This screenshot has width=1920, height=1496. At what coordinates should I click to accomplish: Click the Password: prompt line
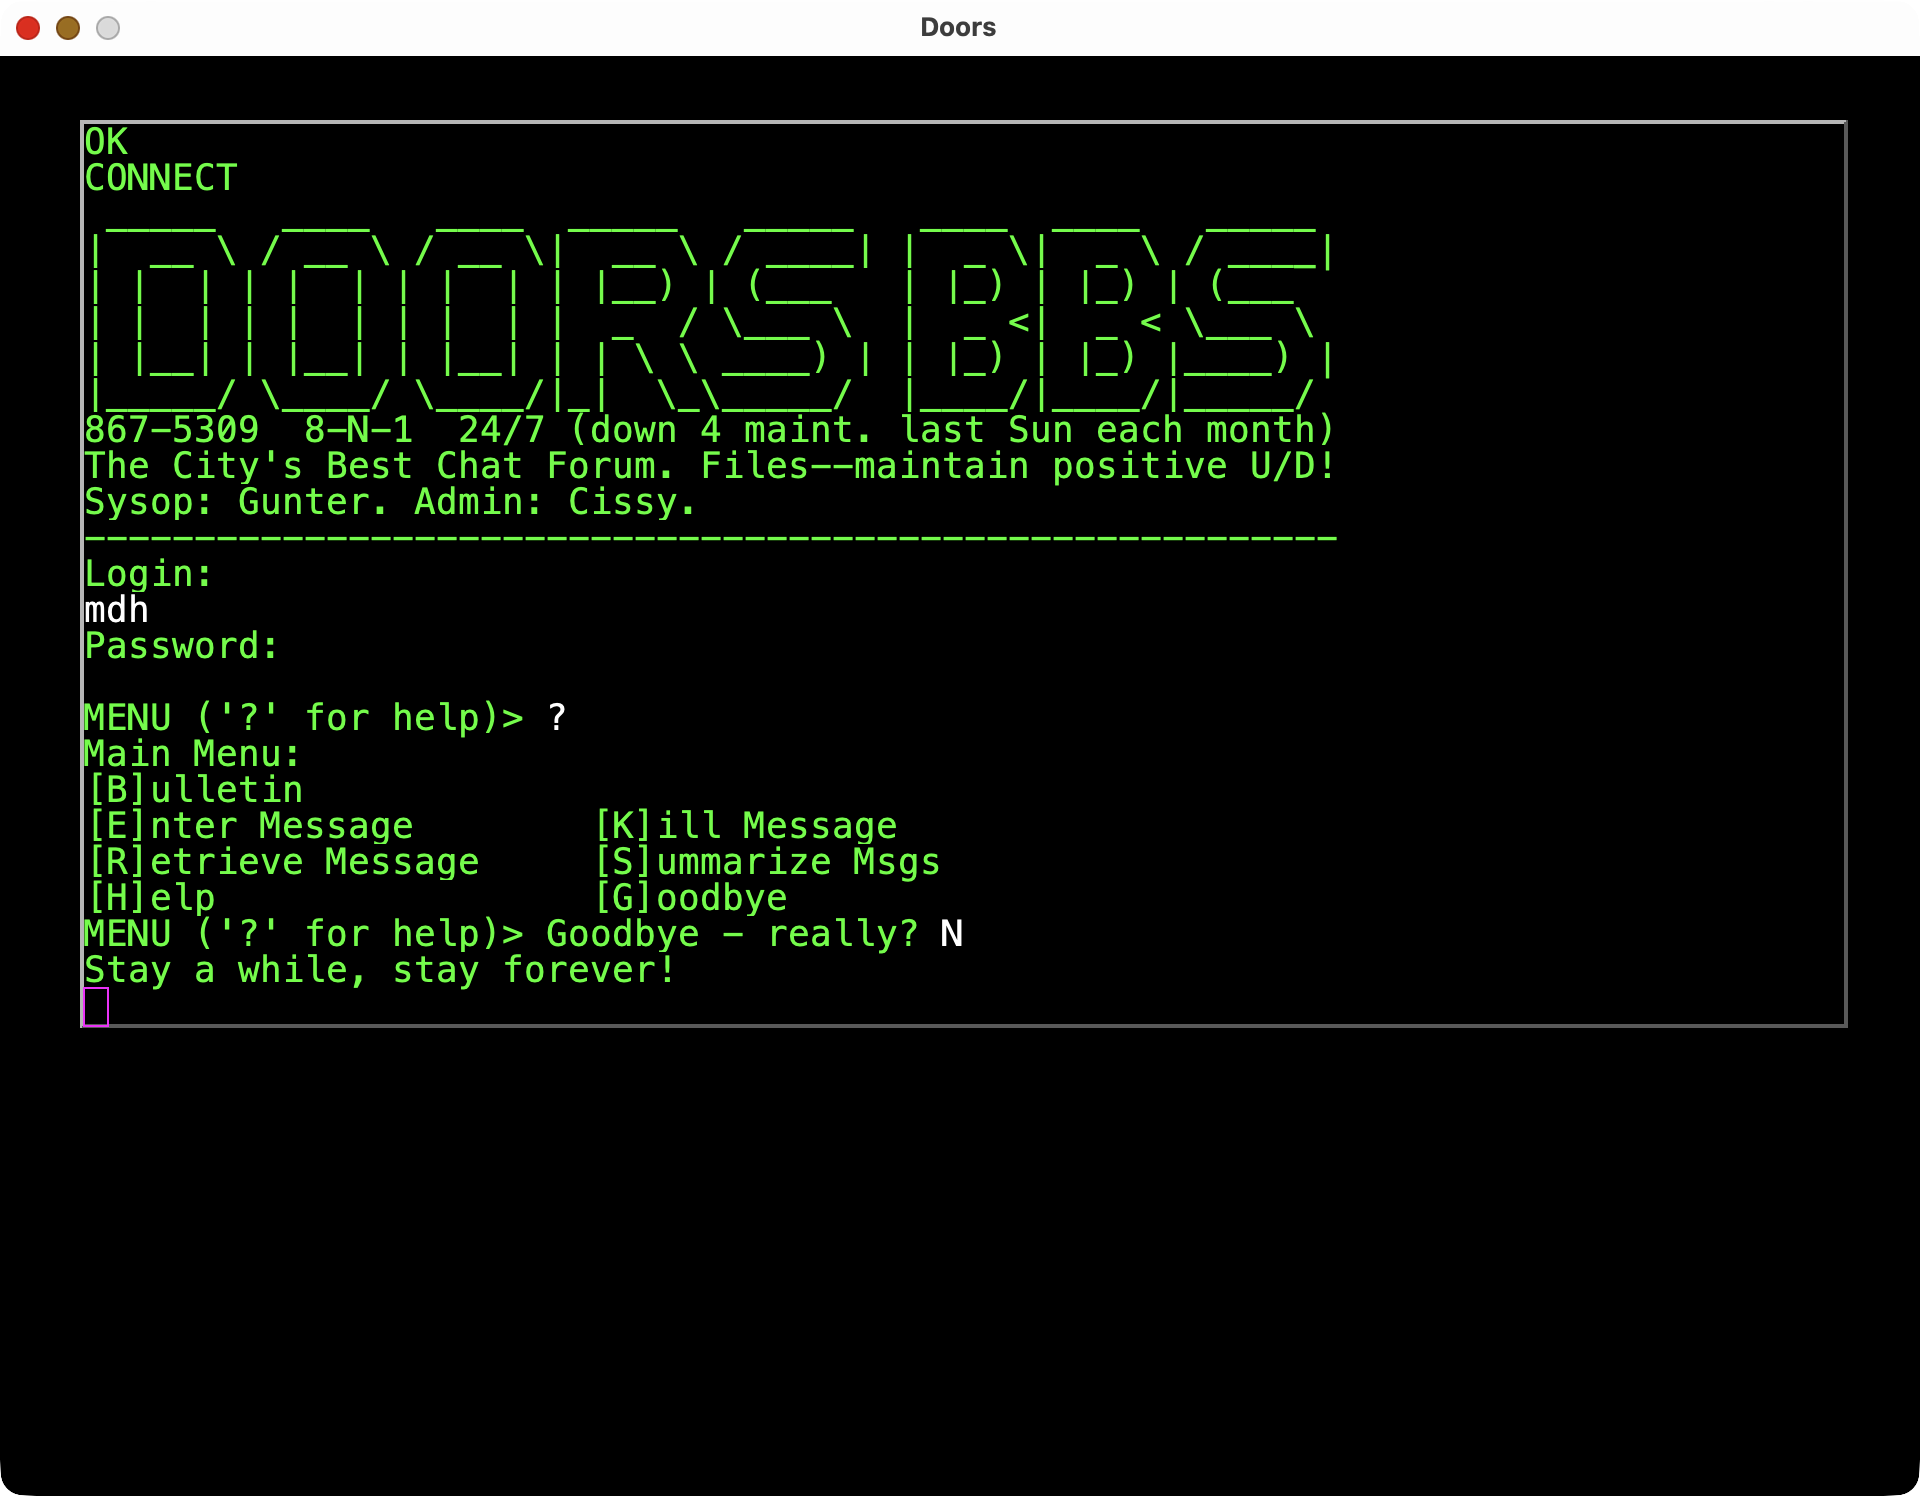(x=181, y=646)
